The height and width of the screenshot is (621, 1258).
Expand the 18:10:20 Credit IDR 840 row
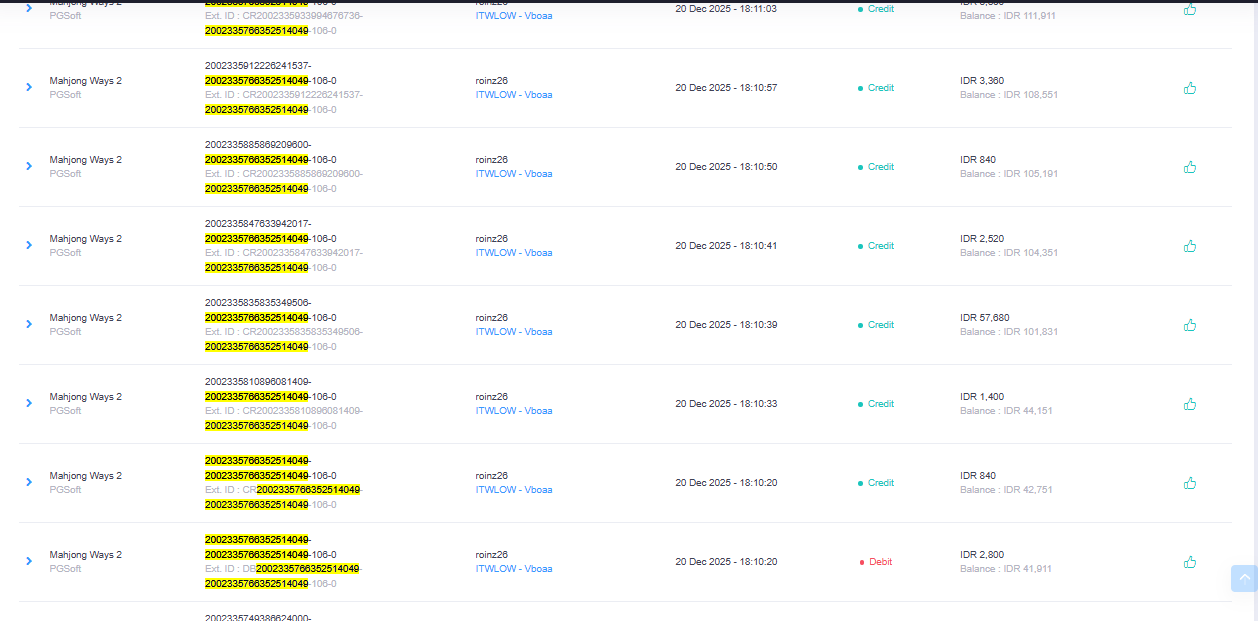point(29,483)
